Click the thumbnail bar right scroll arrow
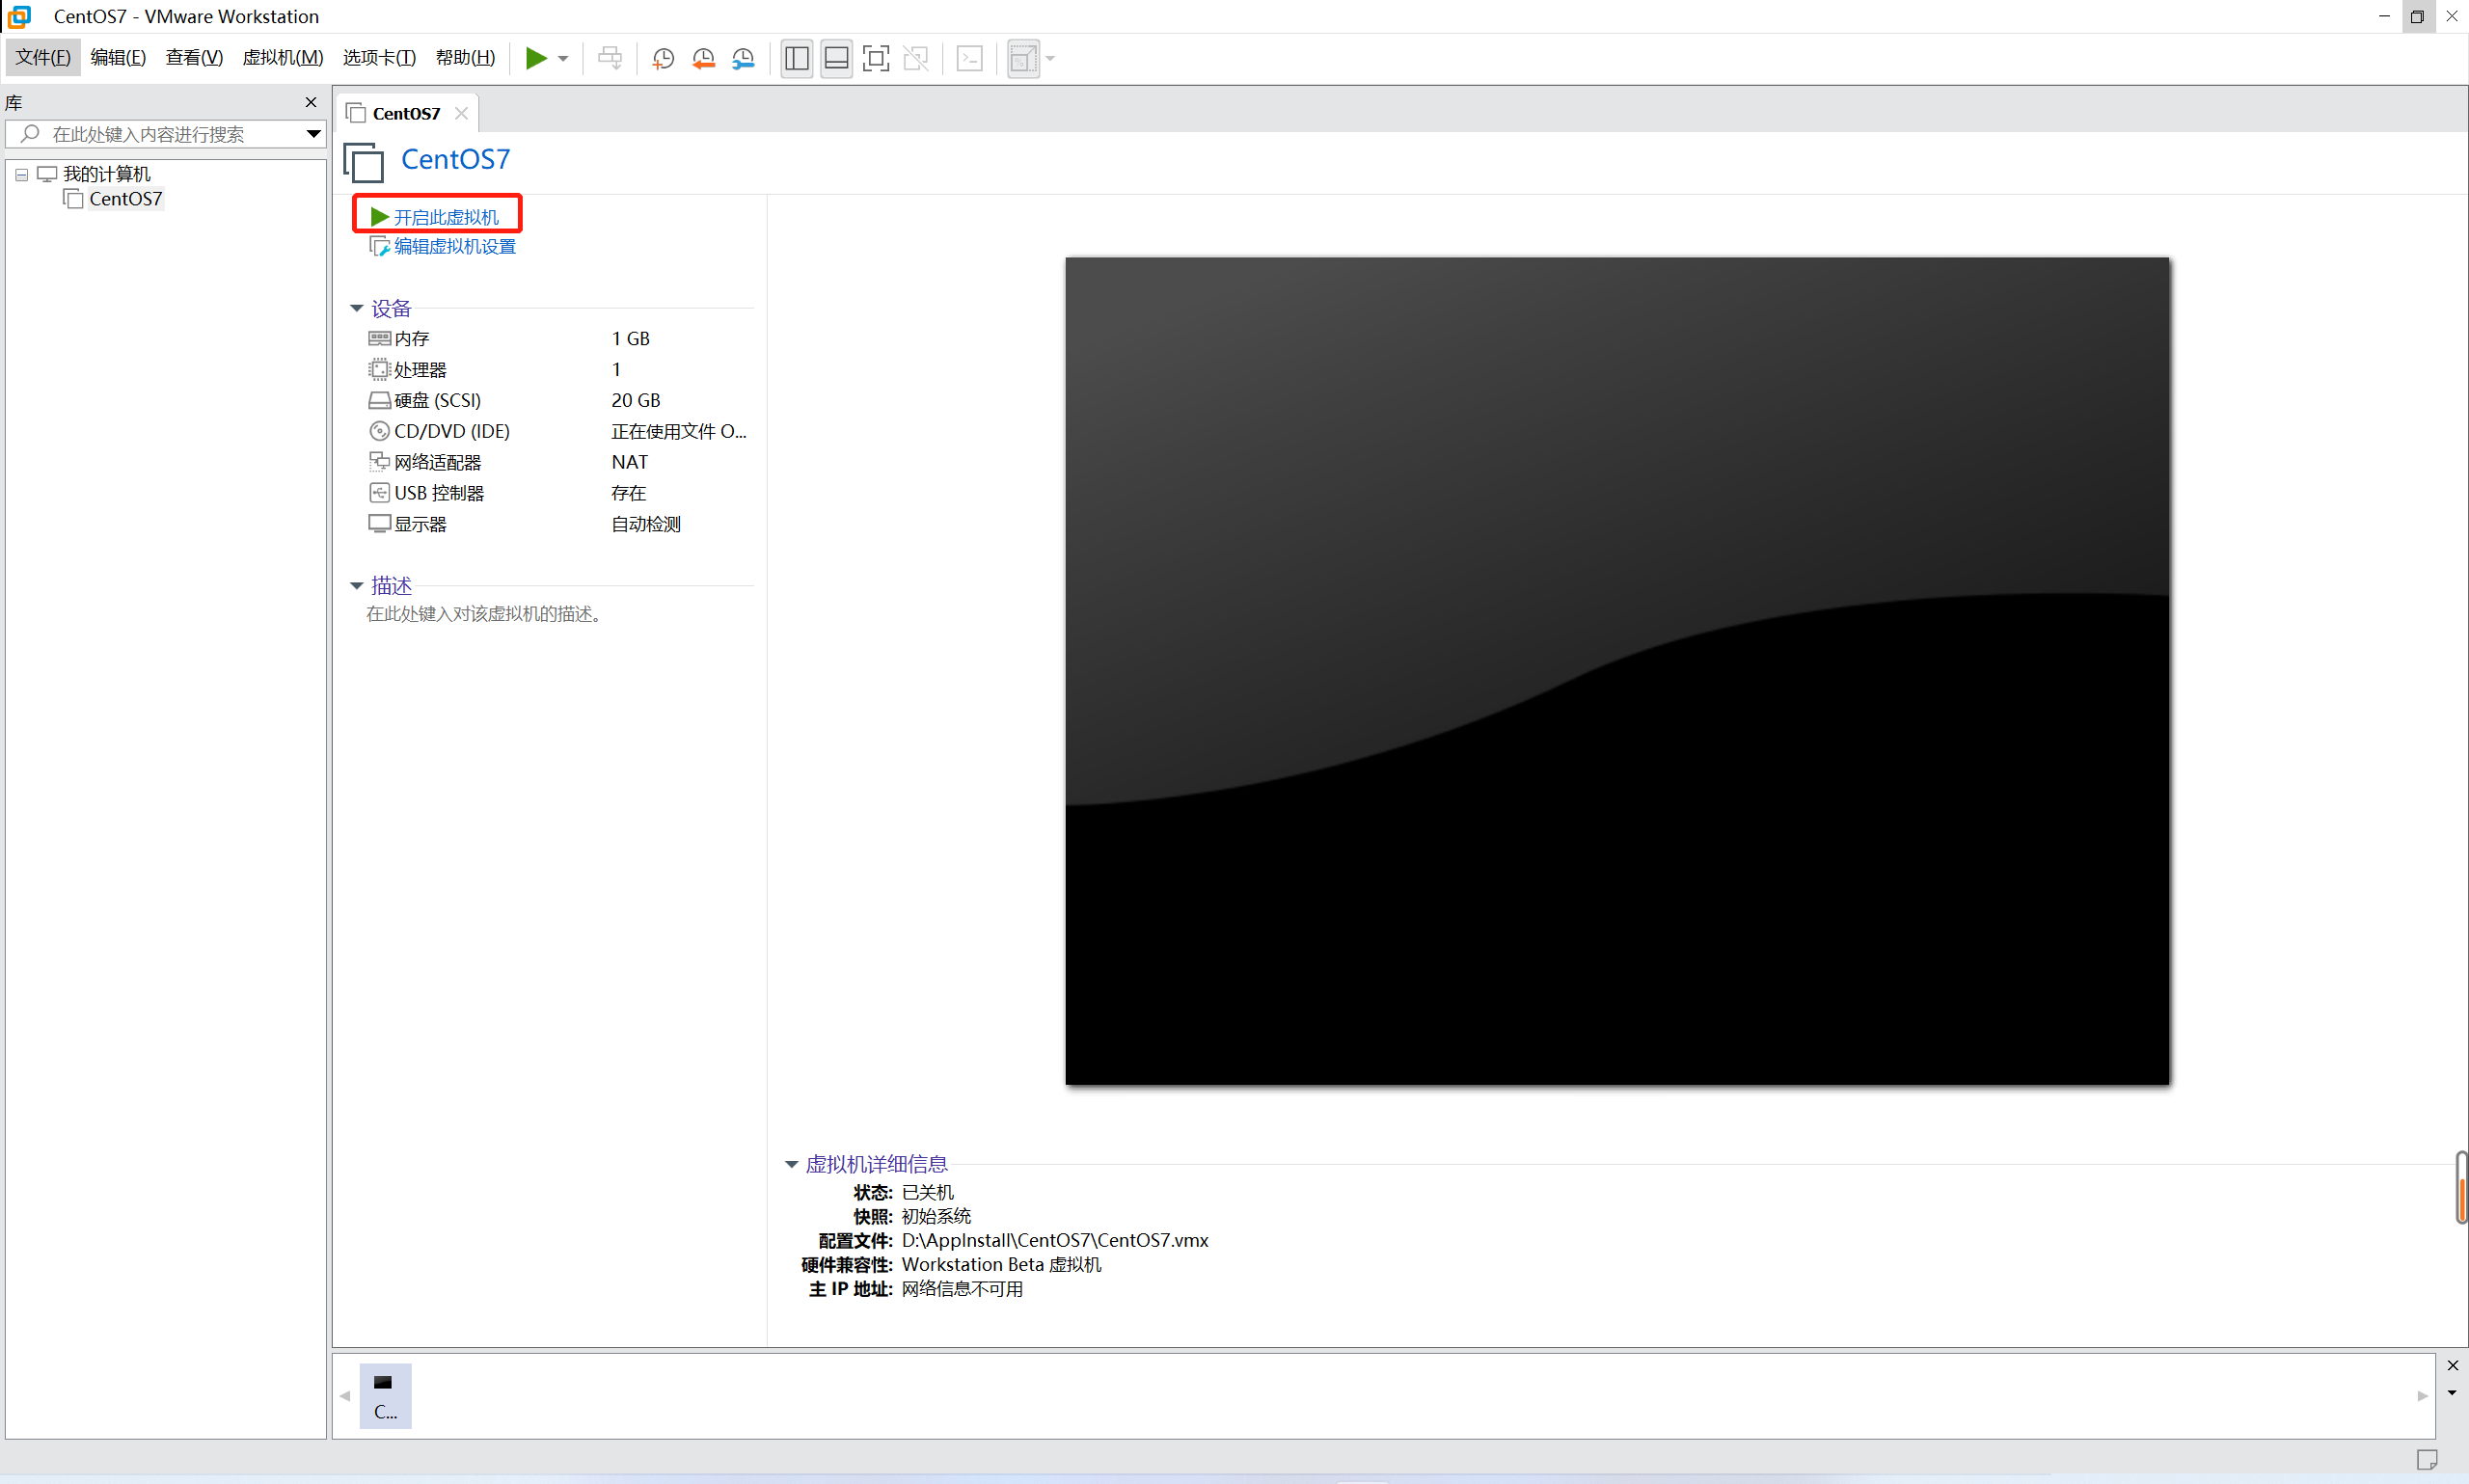The height and width of the screenshot is (1484, 2469). point(2422,1396)
